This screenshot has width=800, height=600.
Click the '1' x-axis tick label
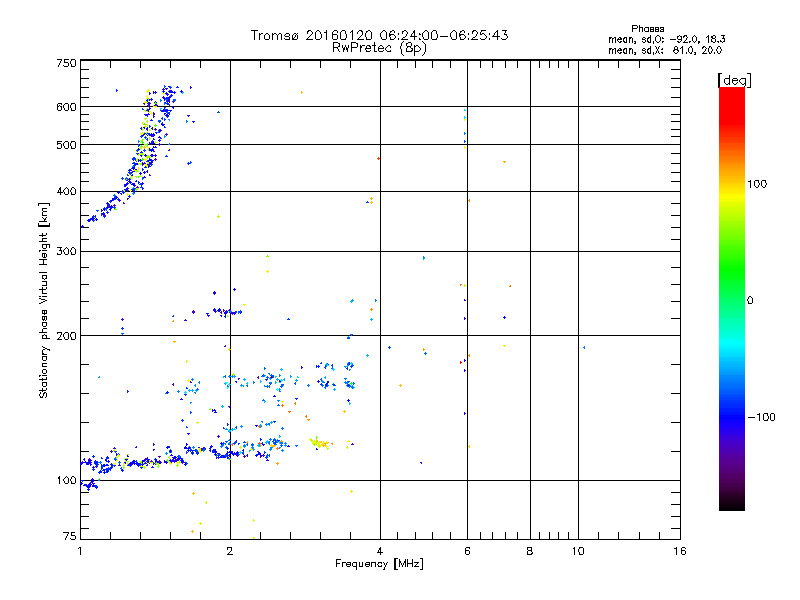tap(80, 551)
